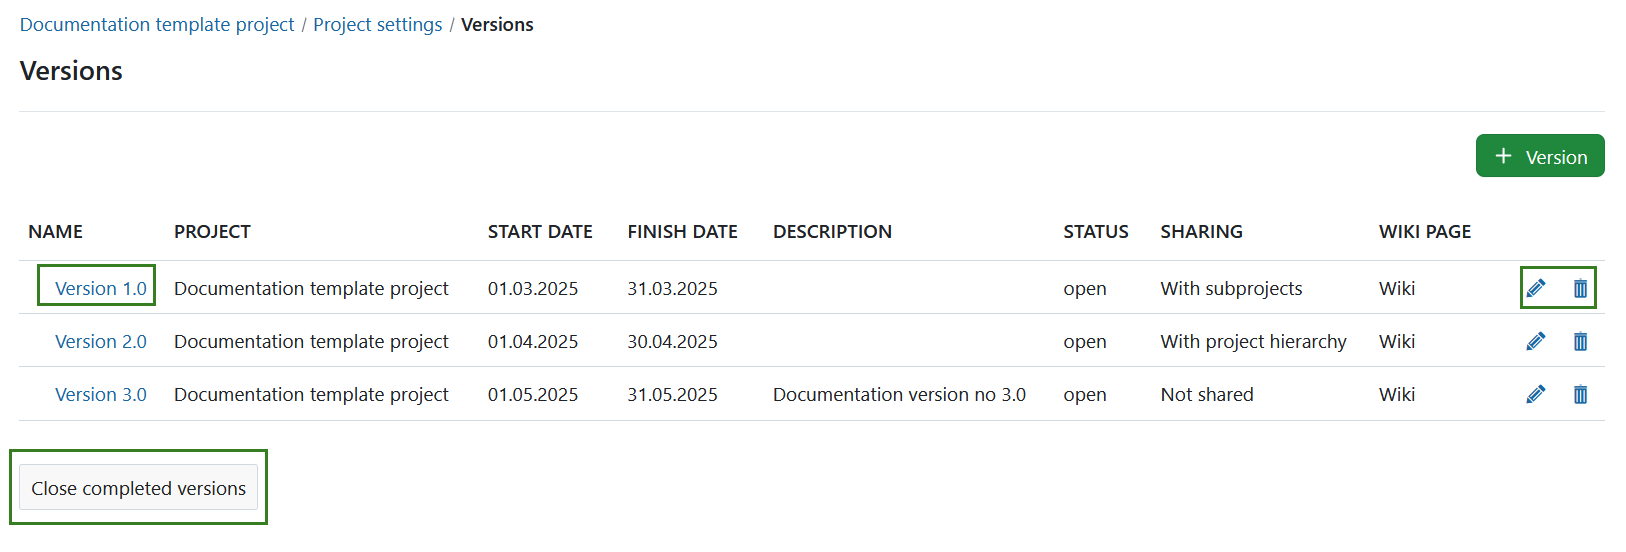Edit Version 1.0 using pencil icon
The image size is (1626, 552).
tap(1536, 288)
